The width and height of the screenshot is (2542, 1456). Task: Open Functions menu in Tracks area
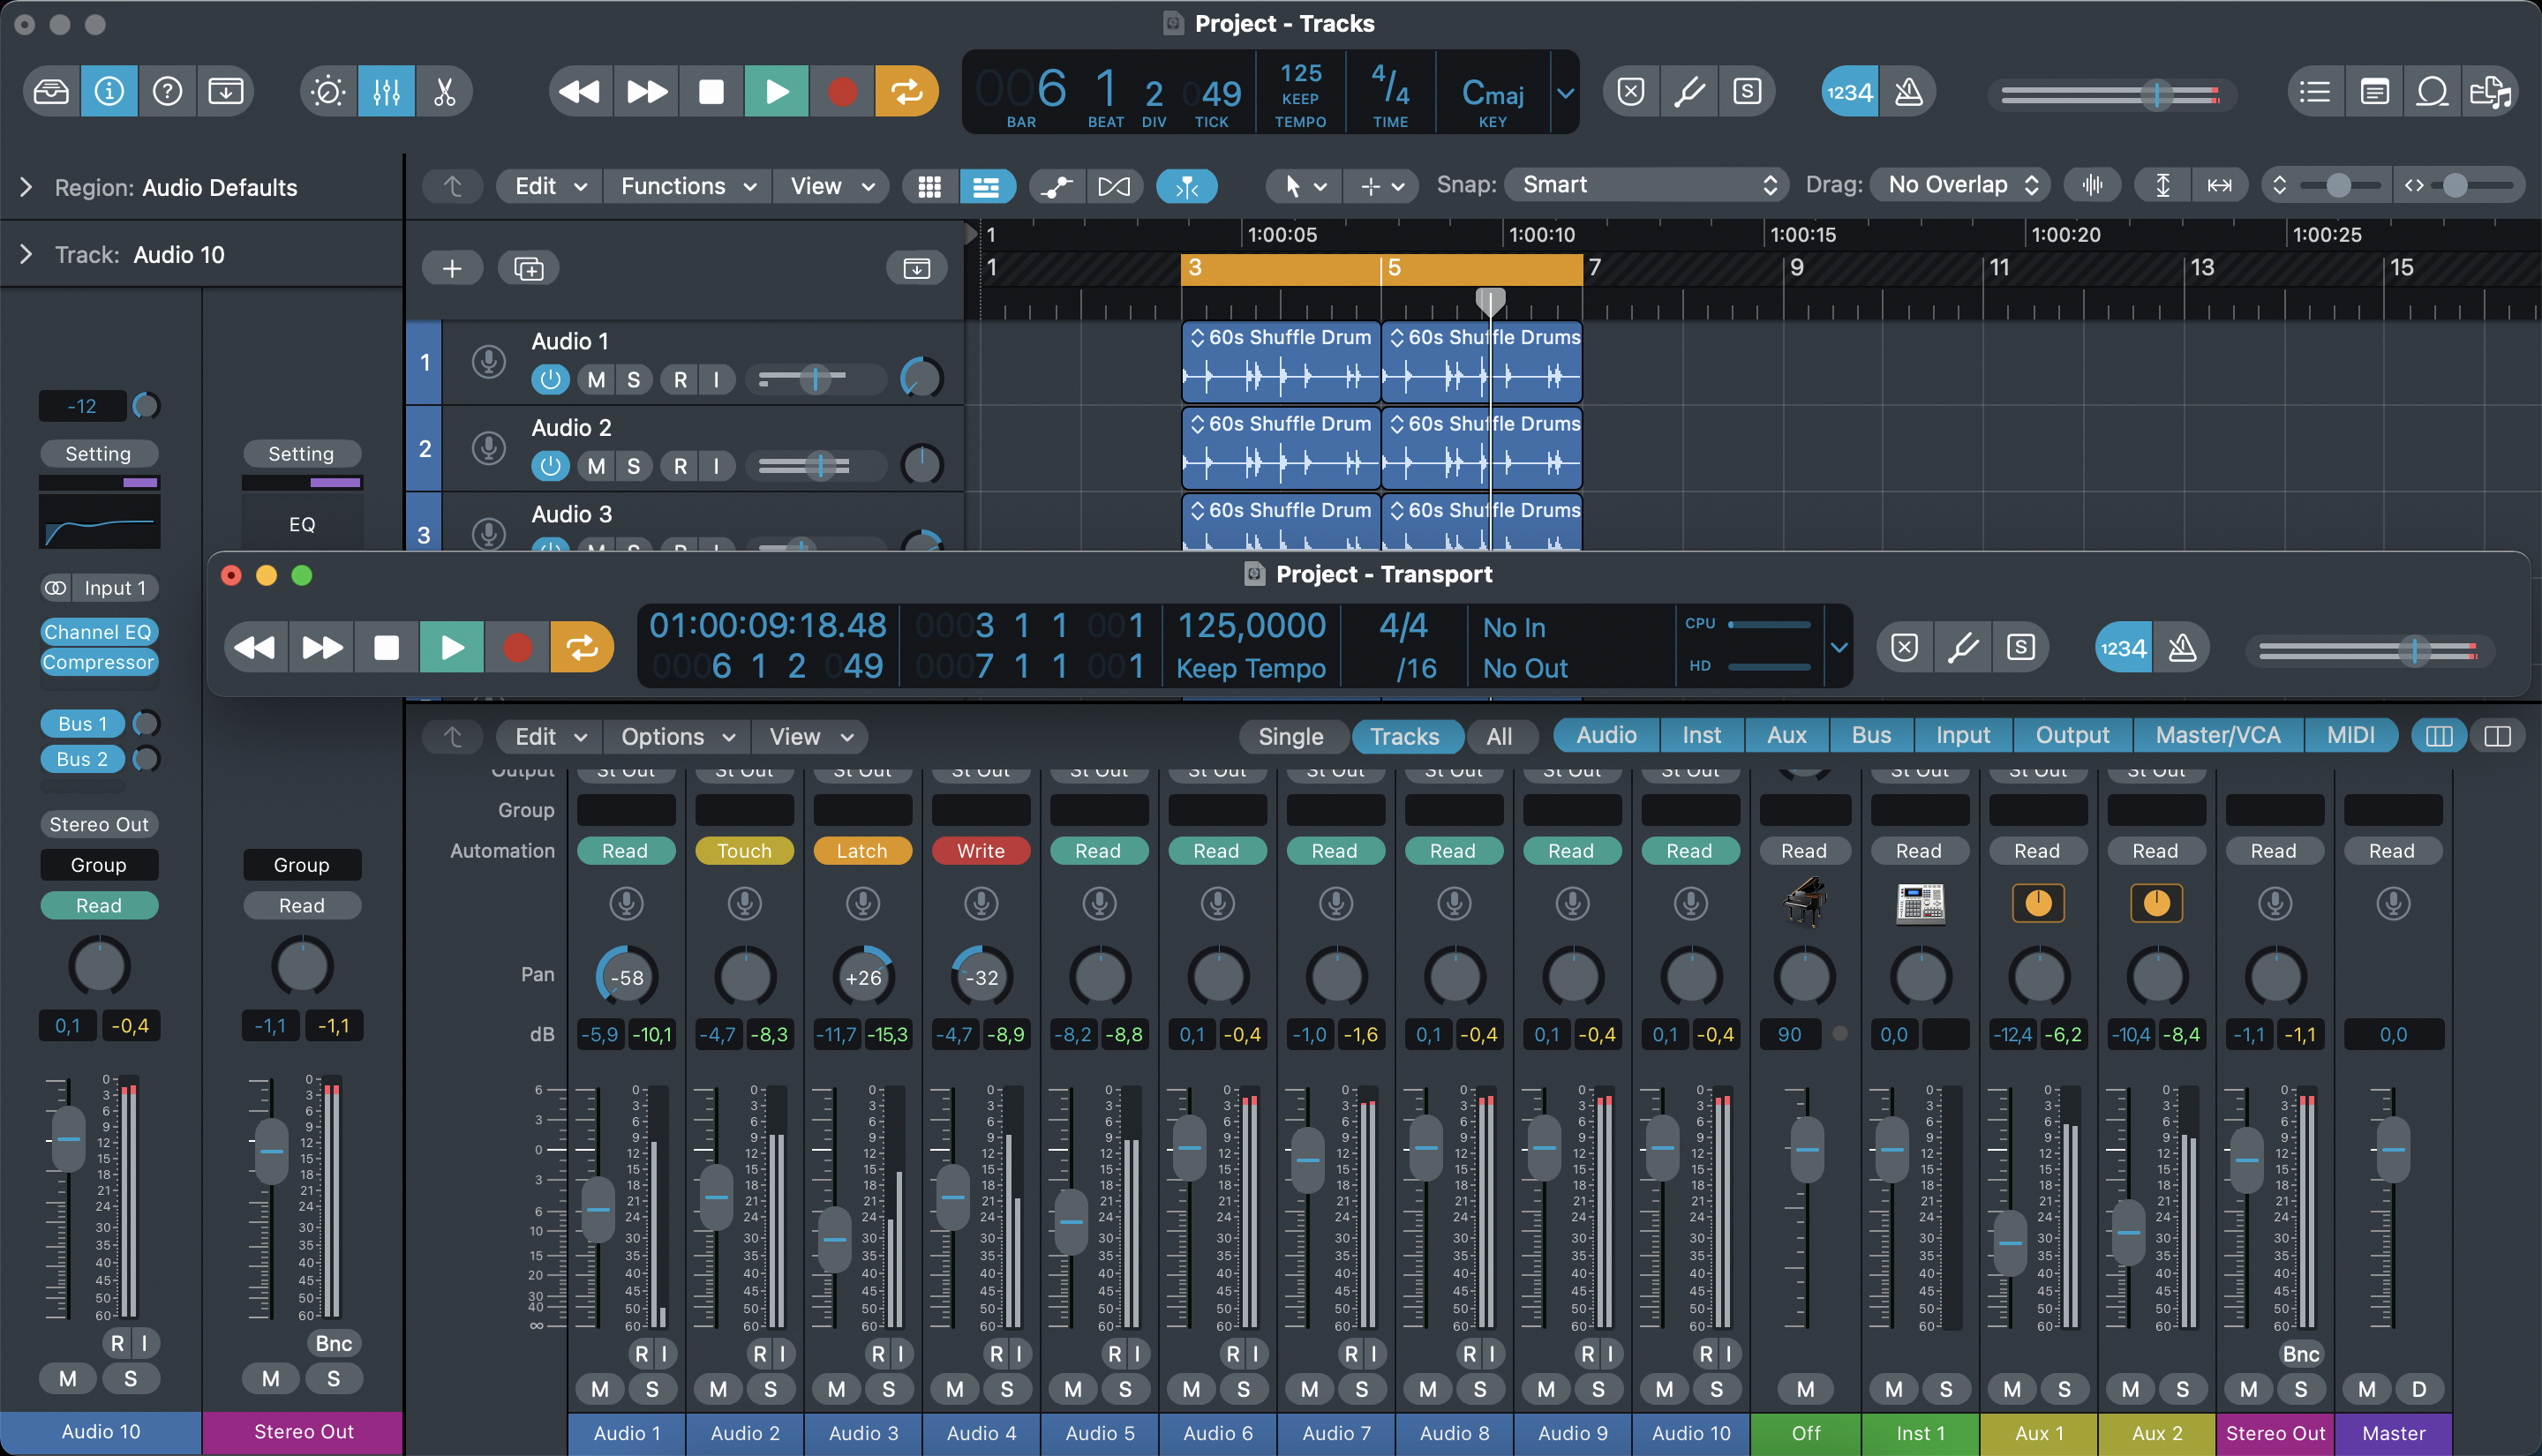[688, 186]
